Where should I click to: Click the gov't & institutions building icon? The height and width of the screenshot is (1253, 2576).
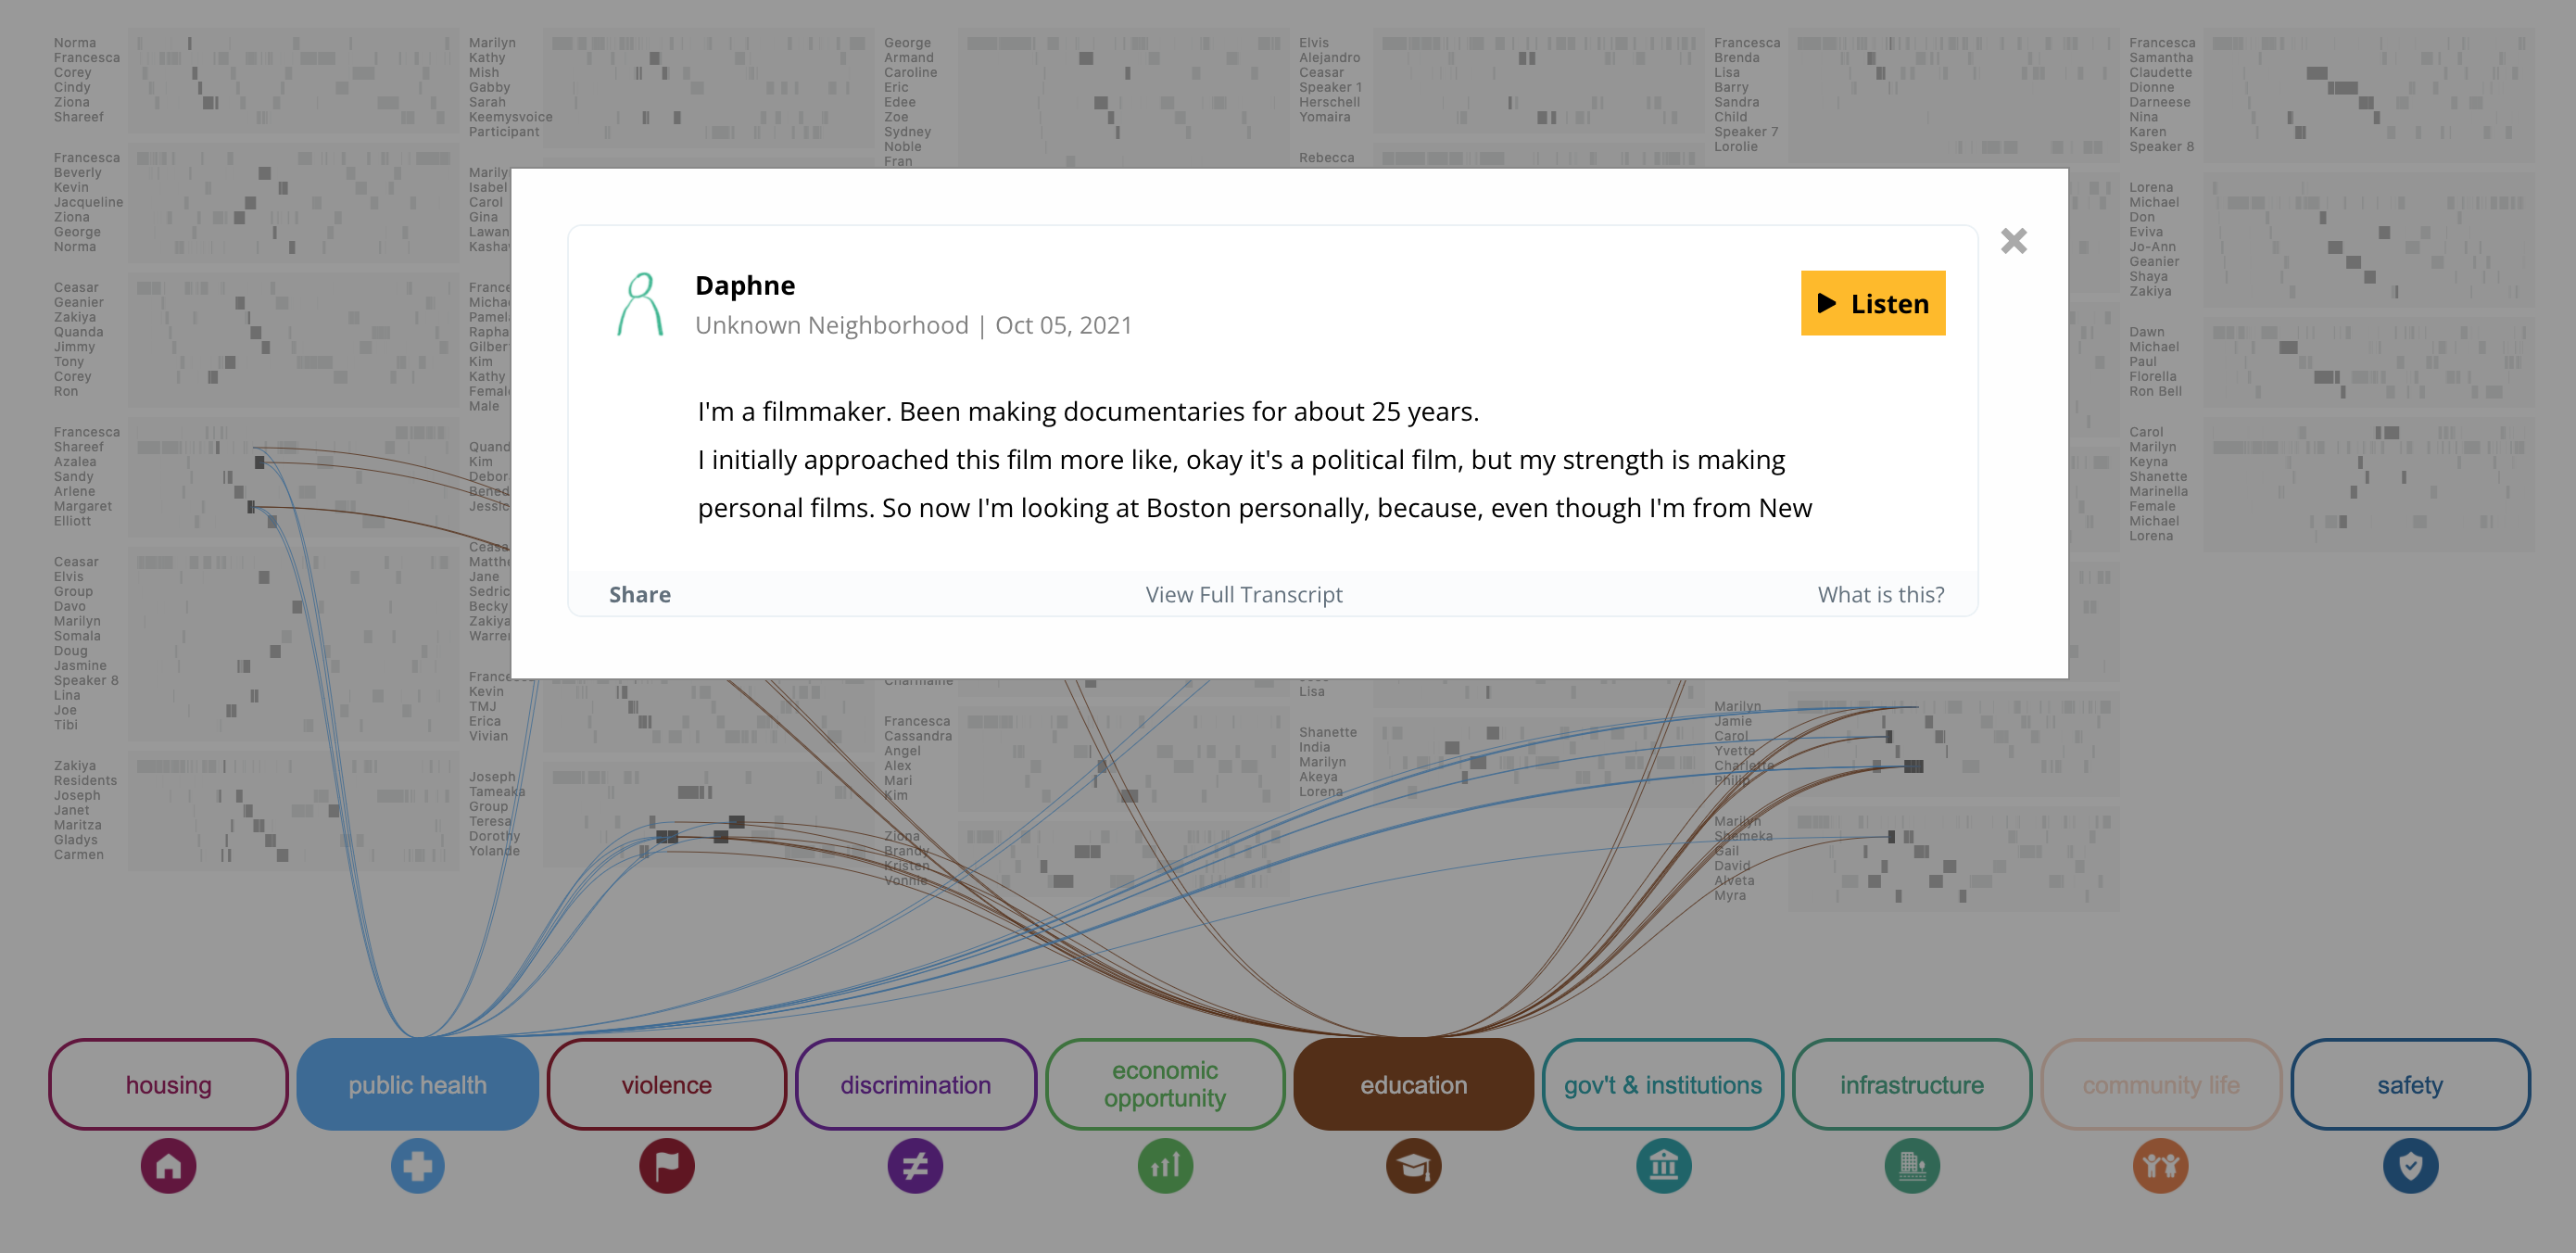pyautogui.click(x=1663, y=1166)
